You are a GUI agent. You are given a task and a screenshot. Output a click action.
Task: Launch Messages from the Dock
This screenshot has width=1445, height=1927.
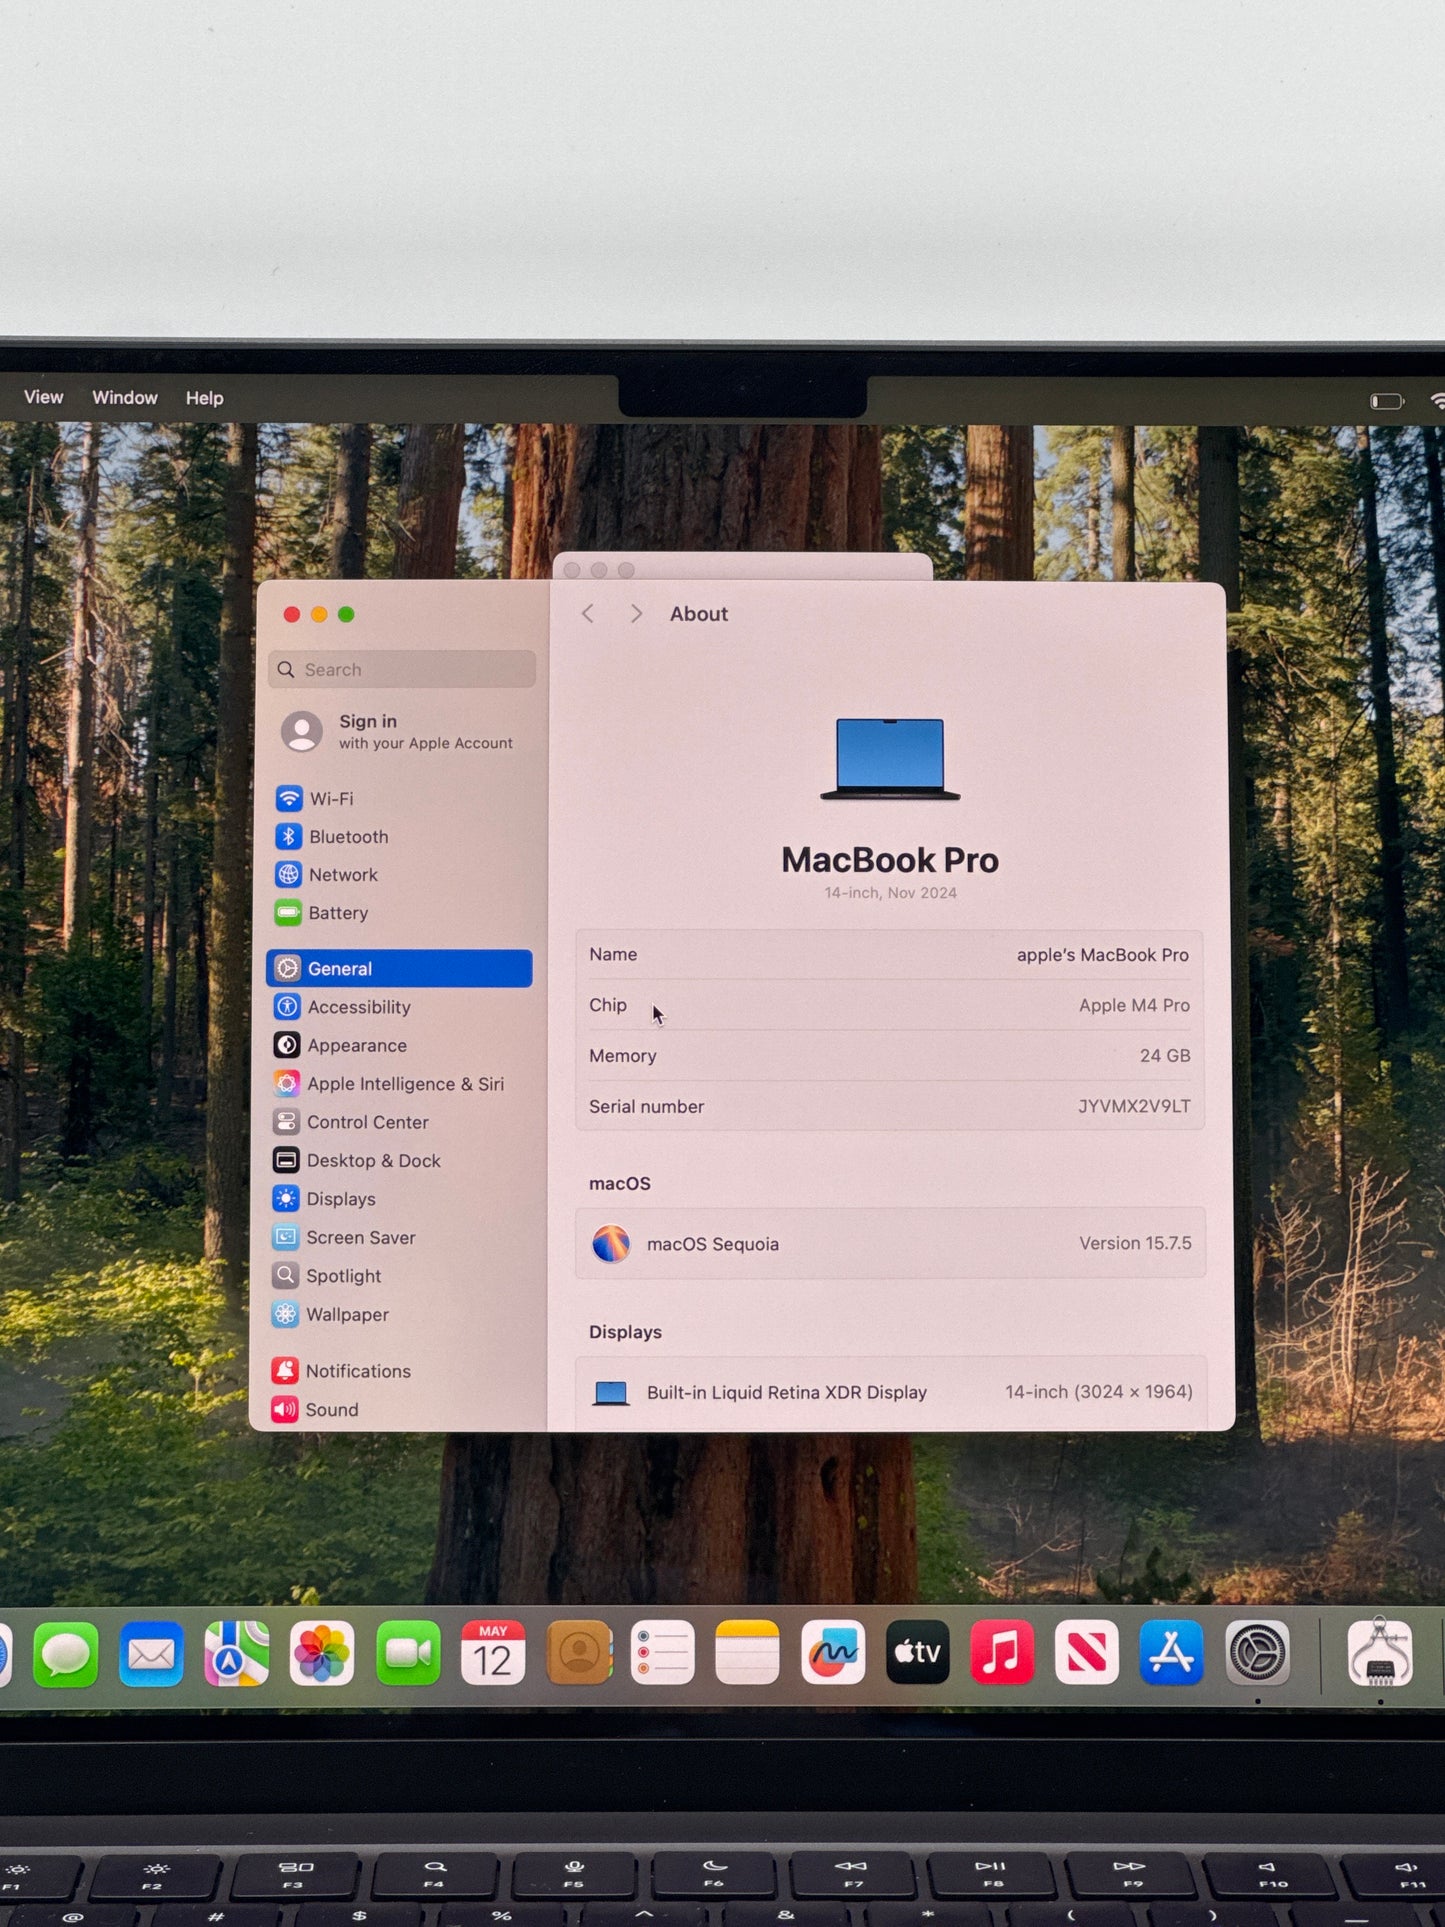66,1653
